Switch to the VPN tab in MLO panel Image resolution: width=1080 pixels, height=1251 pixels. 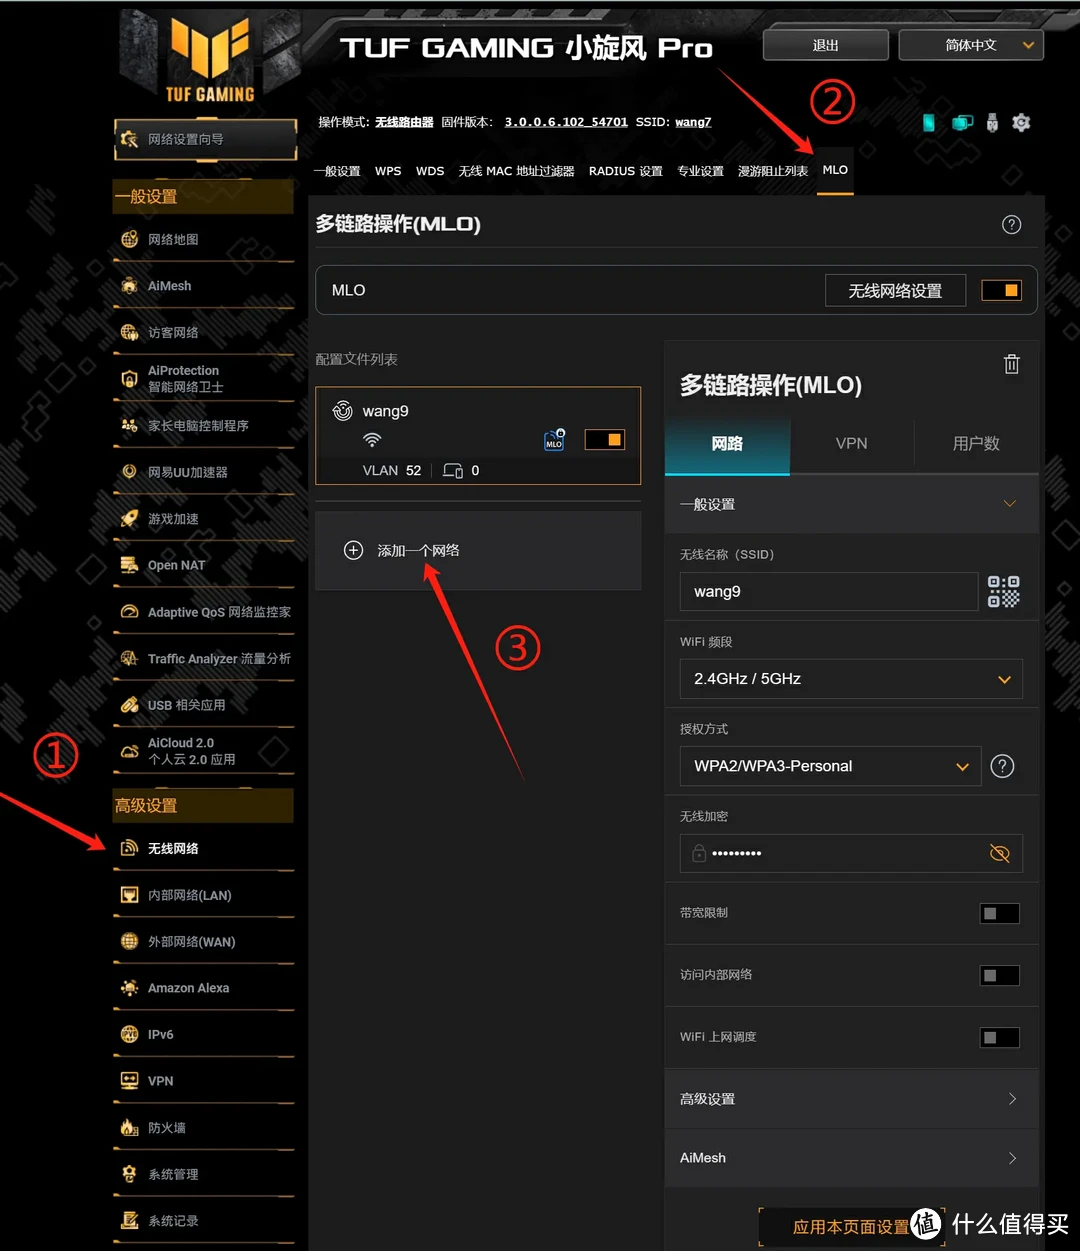coord(851,444)
